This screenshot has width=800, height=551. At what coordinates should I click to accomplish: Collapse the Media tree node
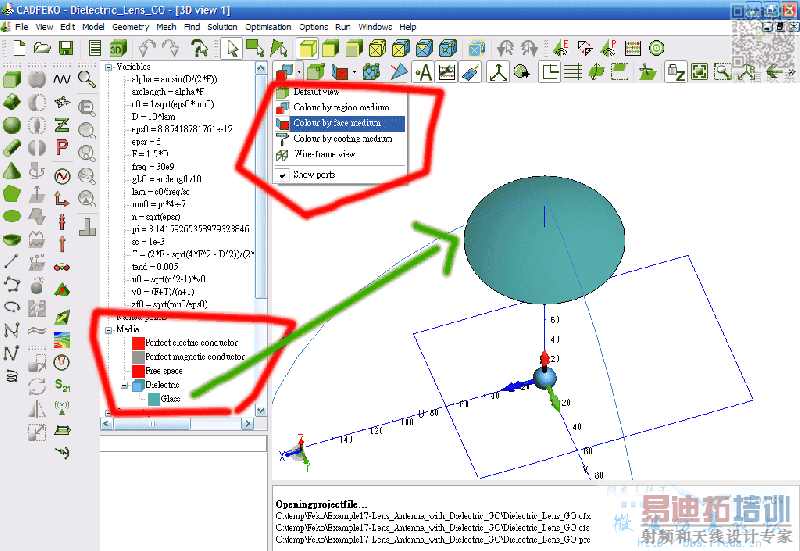pos(109,330)
